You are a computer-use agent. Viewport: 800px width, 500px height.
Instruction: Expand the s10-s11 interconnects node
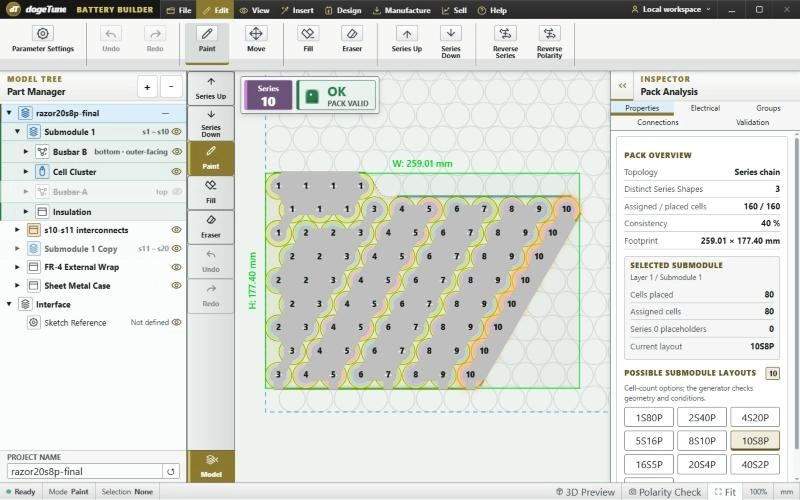pos(17,230)
